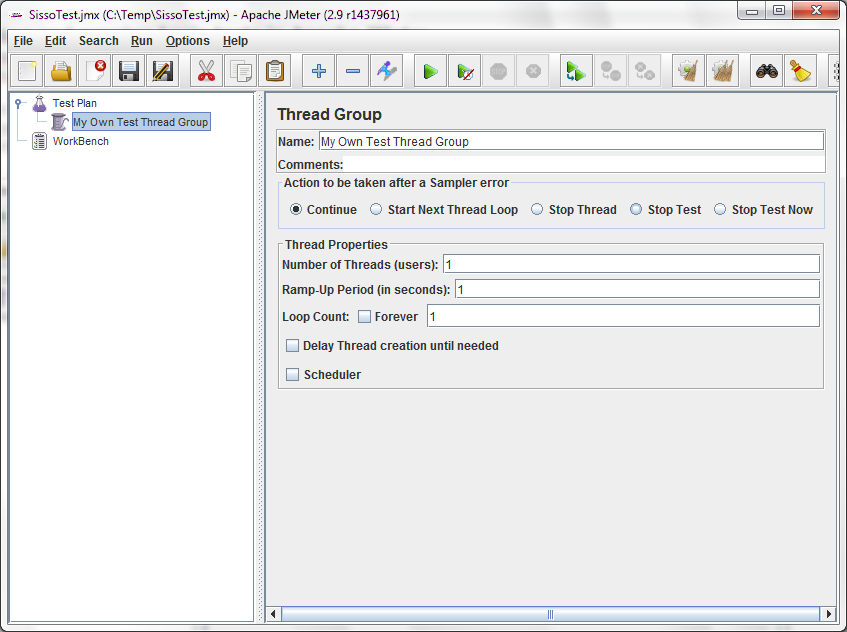Copy the selected element icon
The image size is (847, 632).
240,71
